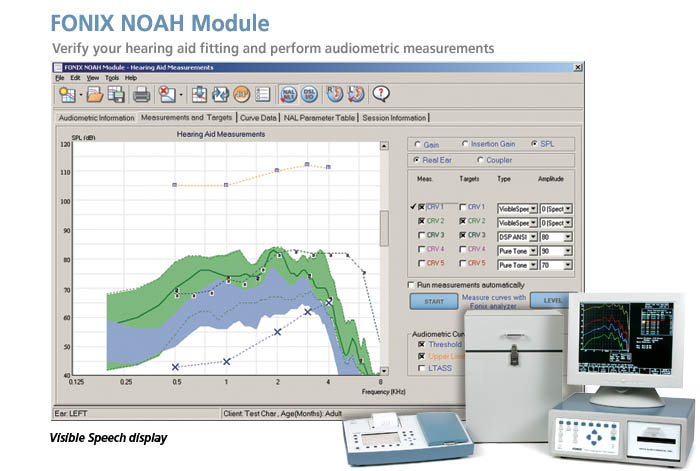Open the Edit menu
Image resolution: width=700 pixels, height=471 pixels.
[75, 78]
